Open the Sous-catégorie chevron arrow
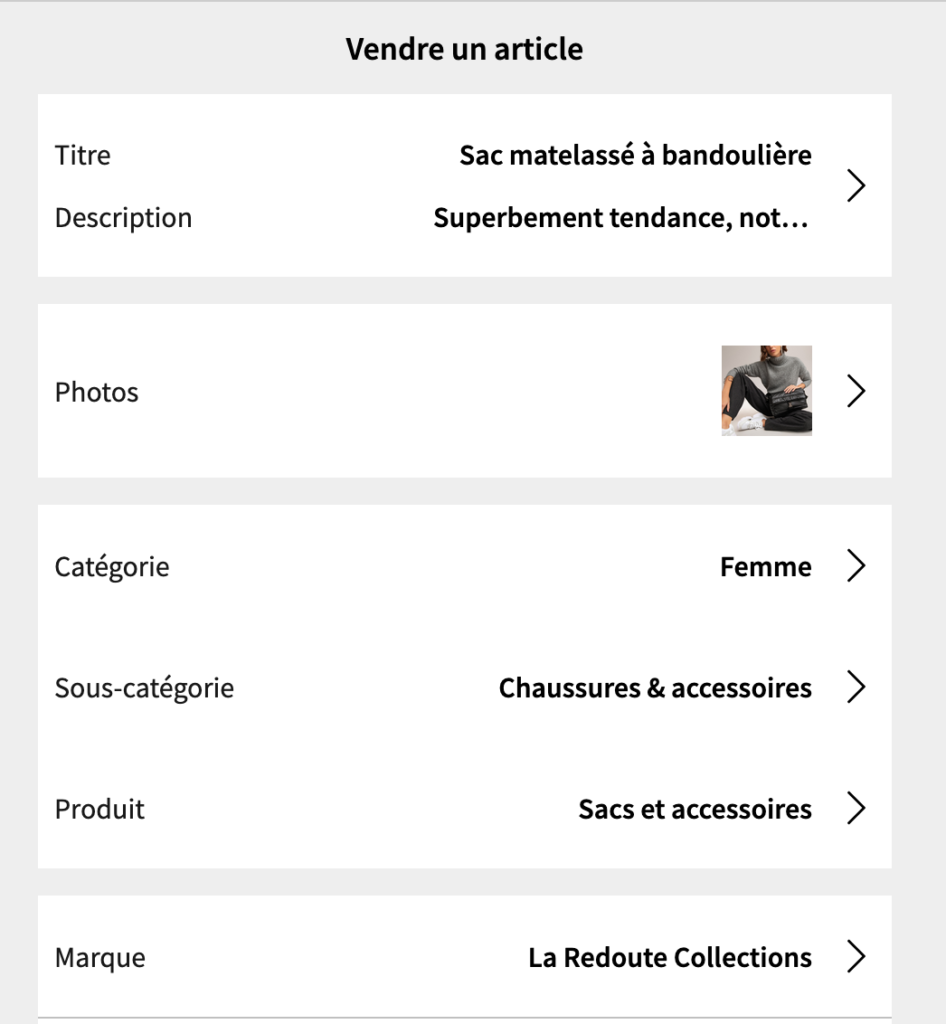This screenshot has width=946, height=1024. tap(856, 687)
